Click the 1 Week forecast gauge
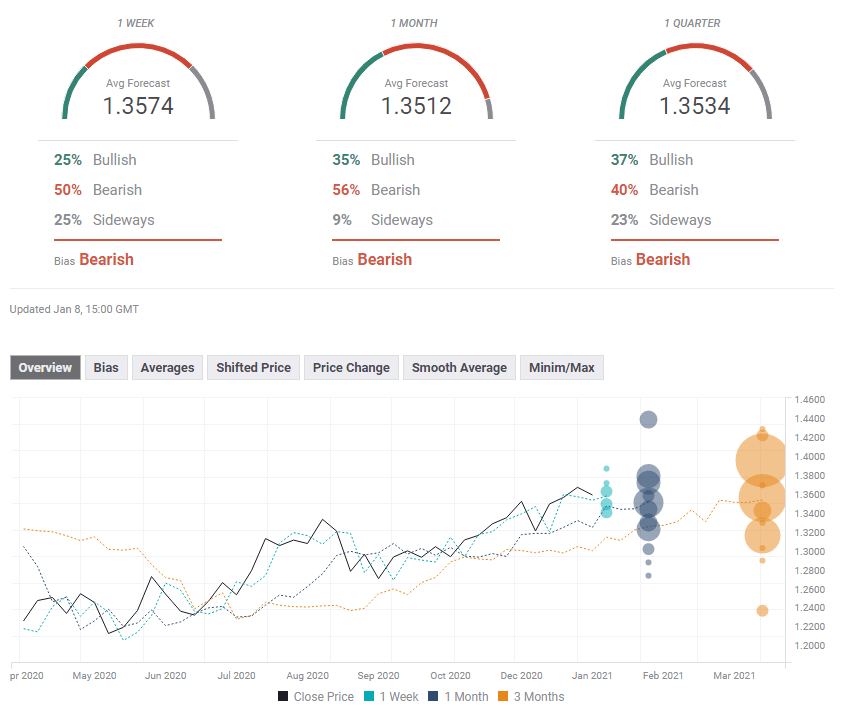 (x=138, y=82)
